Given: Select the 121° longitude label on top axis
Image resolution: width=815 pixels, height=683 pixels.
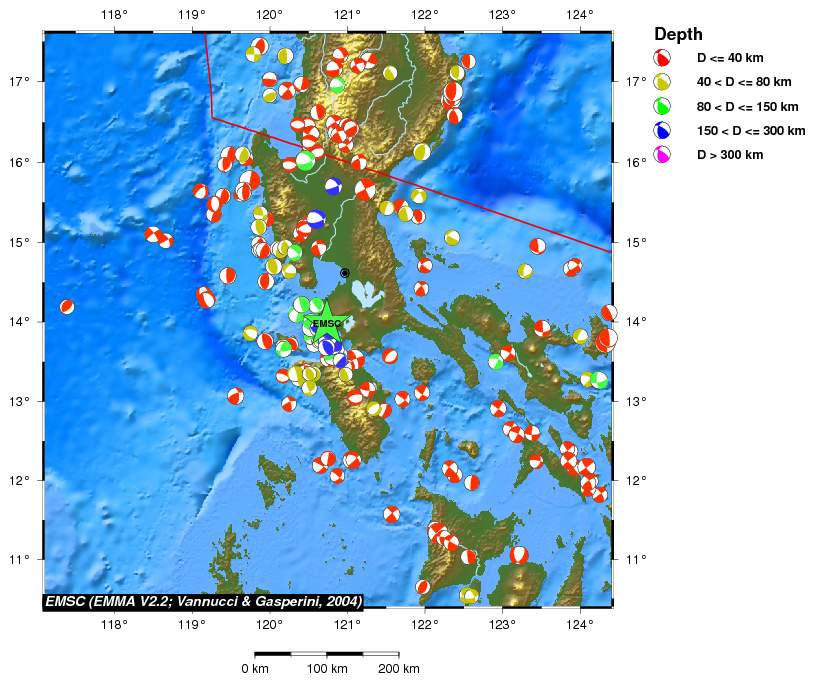Looking at the screenshot, I should point(347,15).
